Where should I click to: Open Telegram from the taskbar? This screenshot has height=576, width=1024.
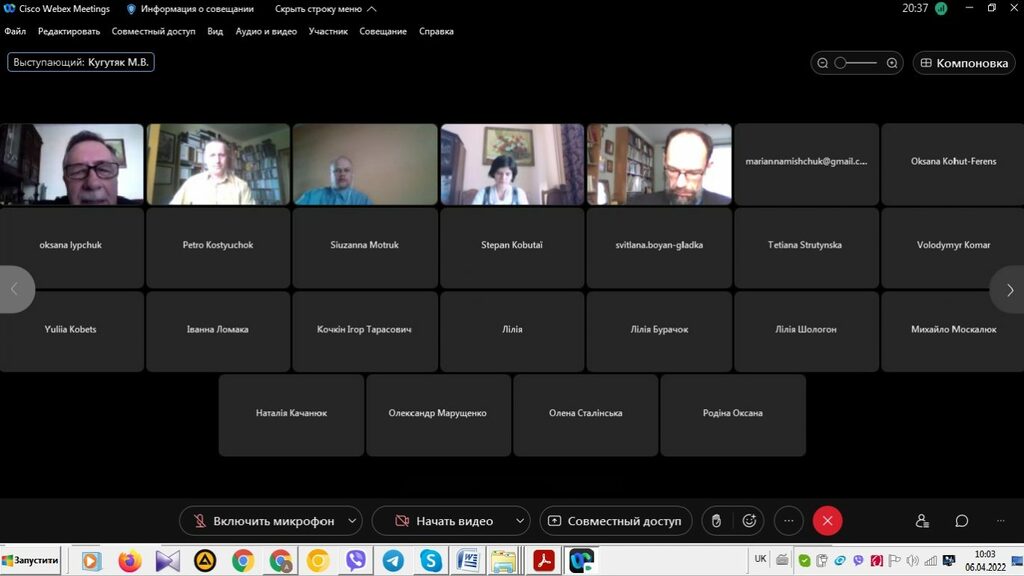coord(393,561)
